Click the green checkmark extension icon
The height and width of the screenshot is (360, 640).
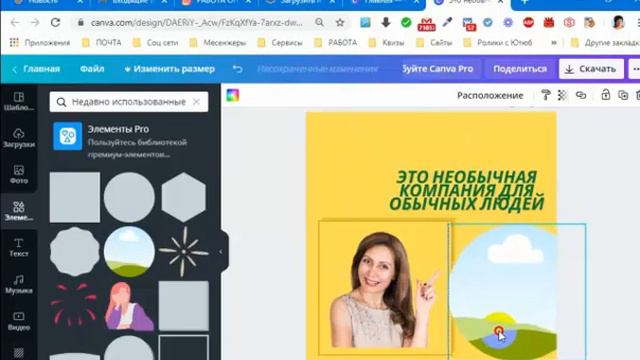tap(406, 23)
